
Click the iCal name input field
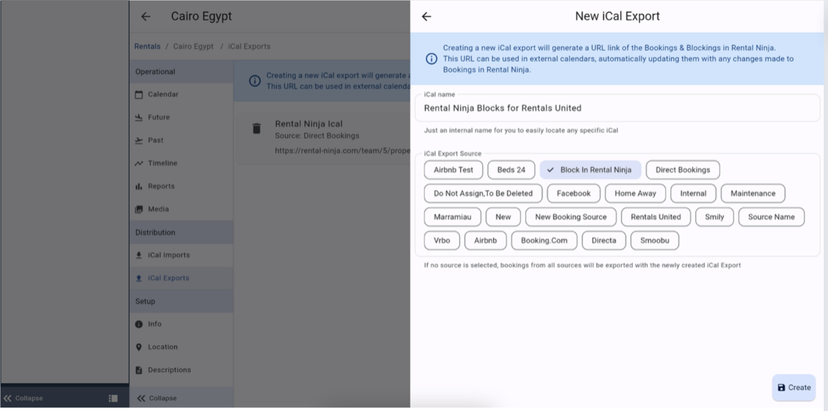pyautogui.click(x=617, y=108)
